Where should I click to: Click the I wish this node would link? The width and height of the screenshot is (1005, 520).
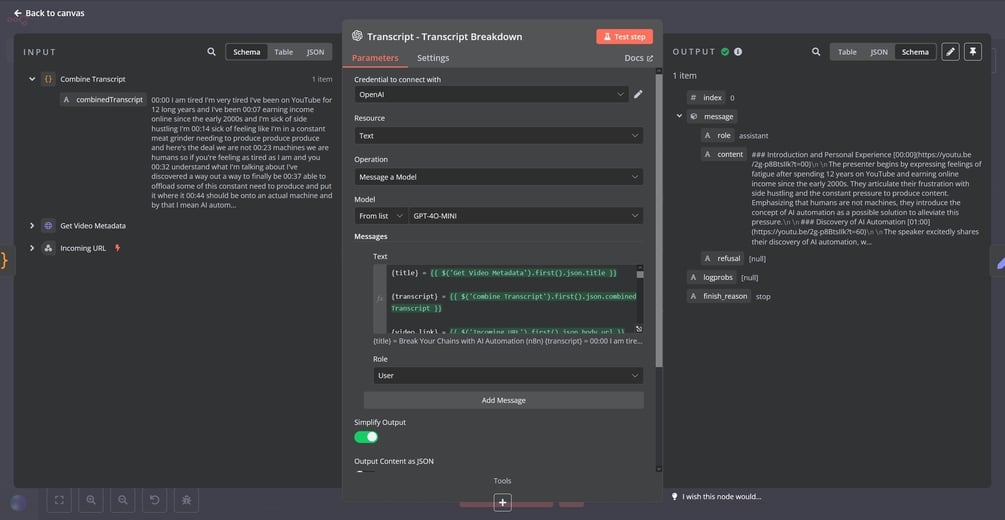[x=716, y=497]
